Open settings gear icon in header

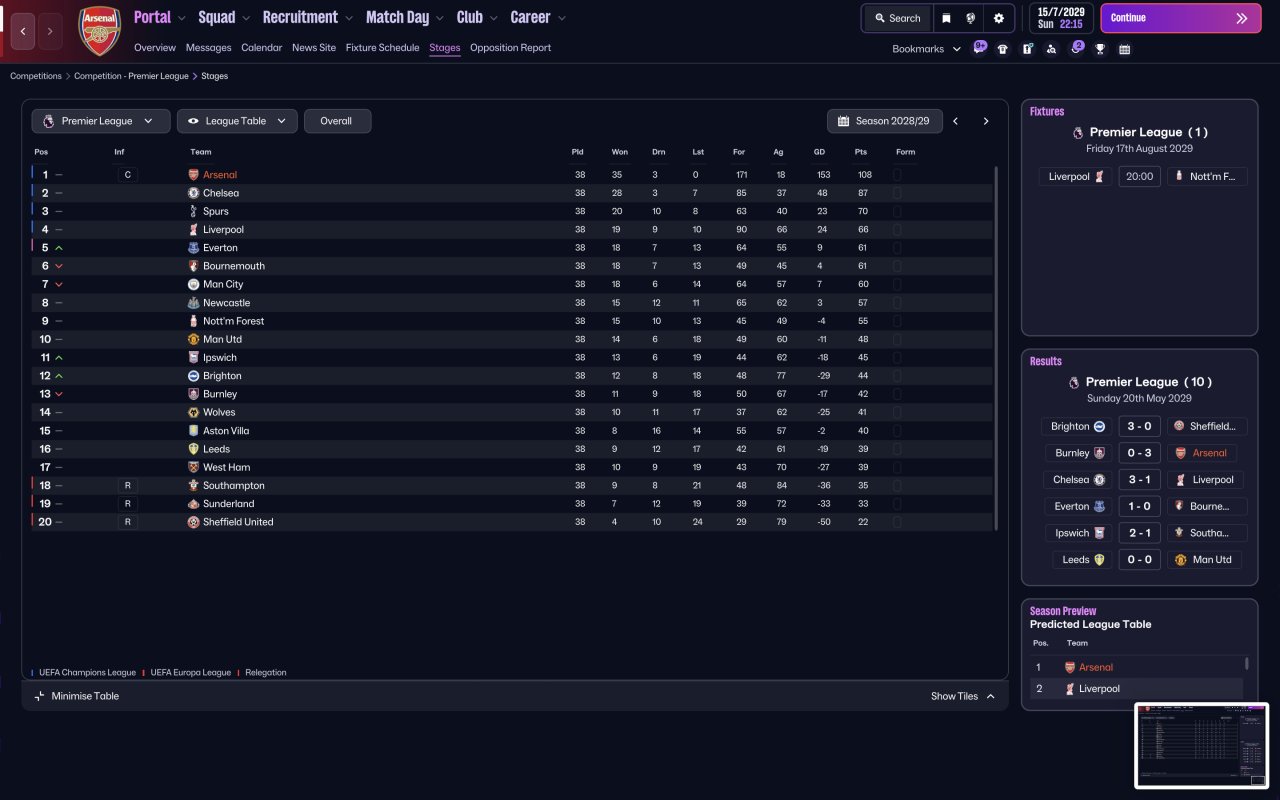pos(998,18)
